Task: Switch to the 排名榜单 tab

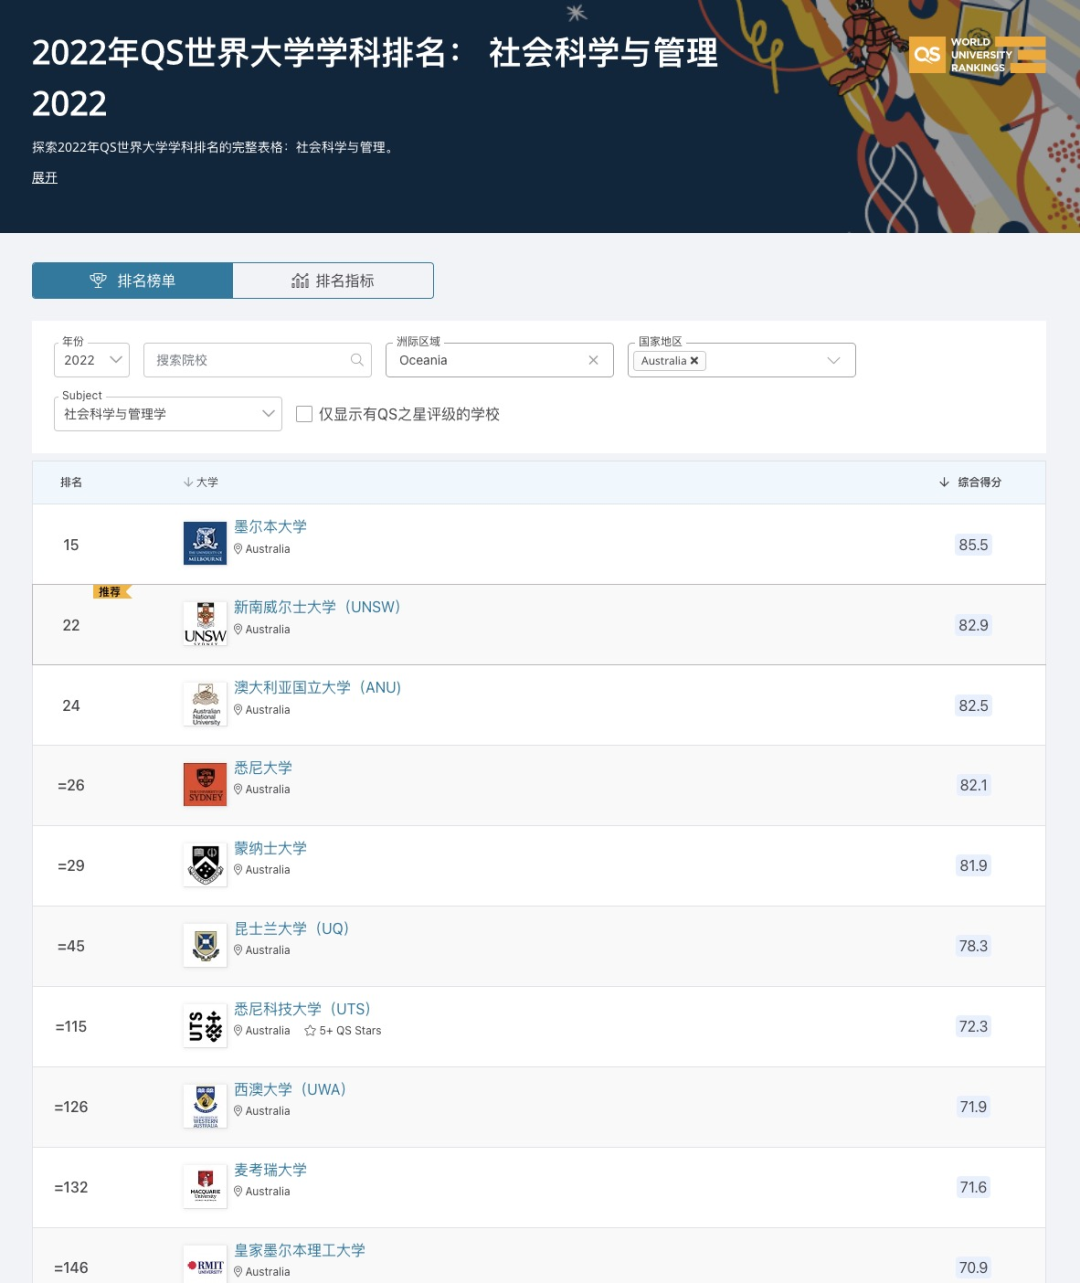Action: (132, 281)
